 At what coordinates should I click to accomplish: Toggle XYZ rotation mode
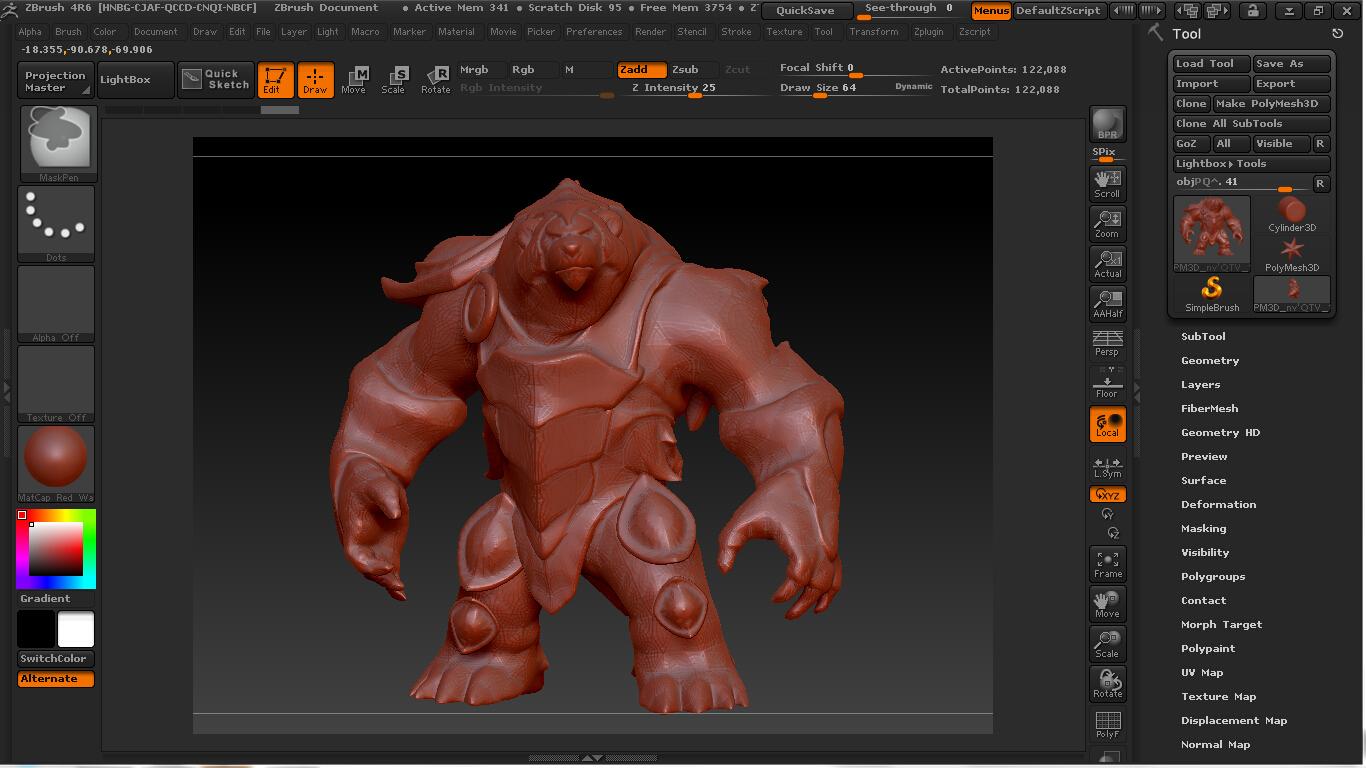coord(1107,495)
